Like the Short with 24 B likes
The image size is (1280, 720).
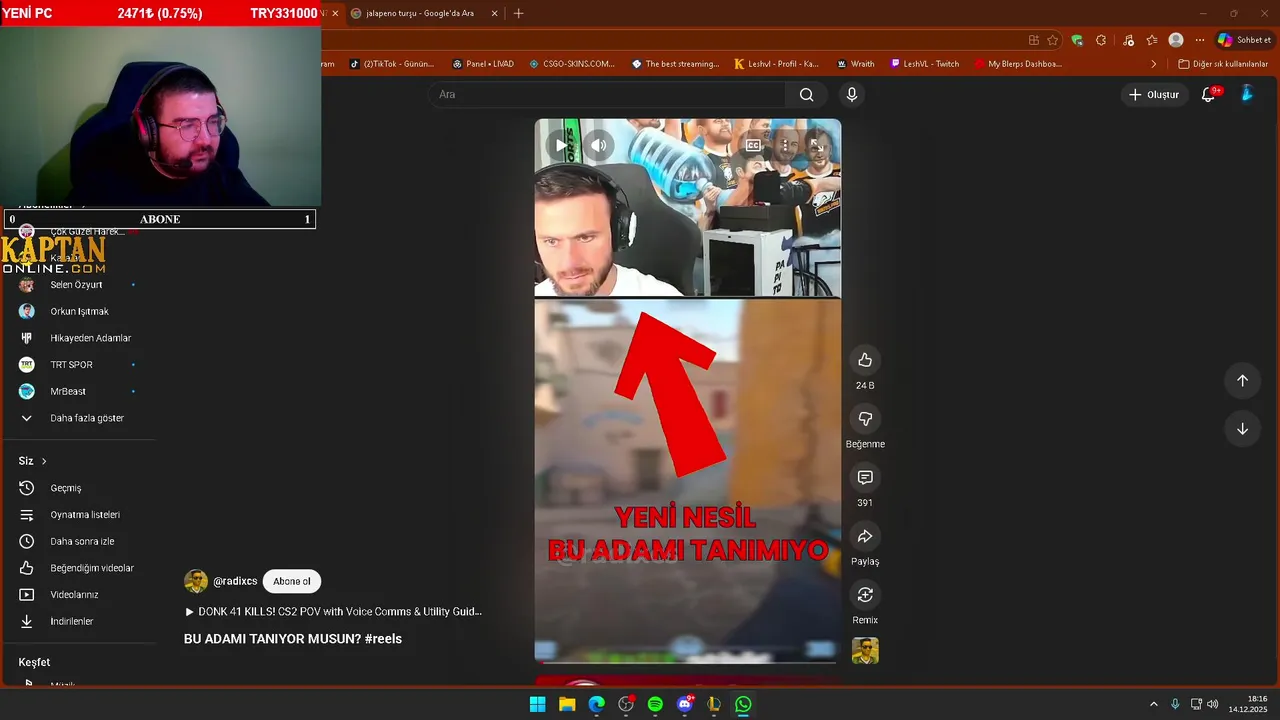[865, 360]
